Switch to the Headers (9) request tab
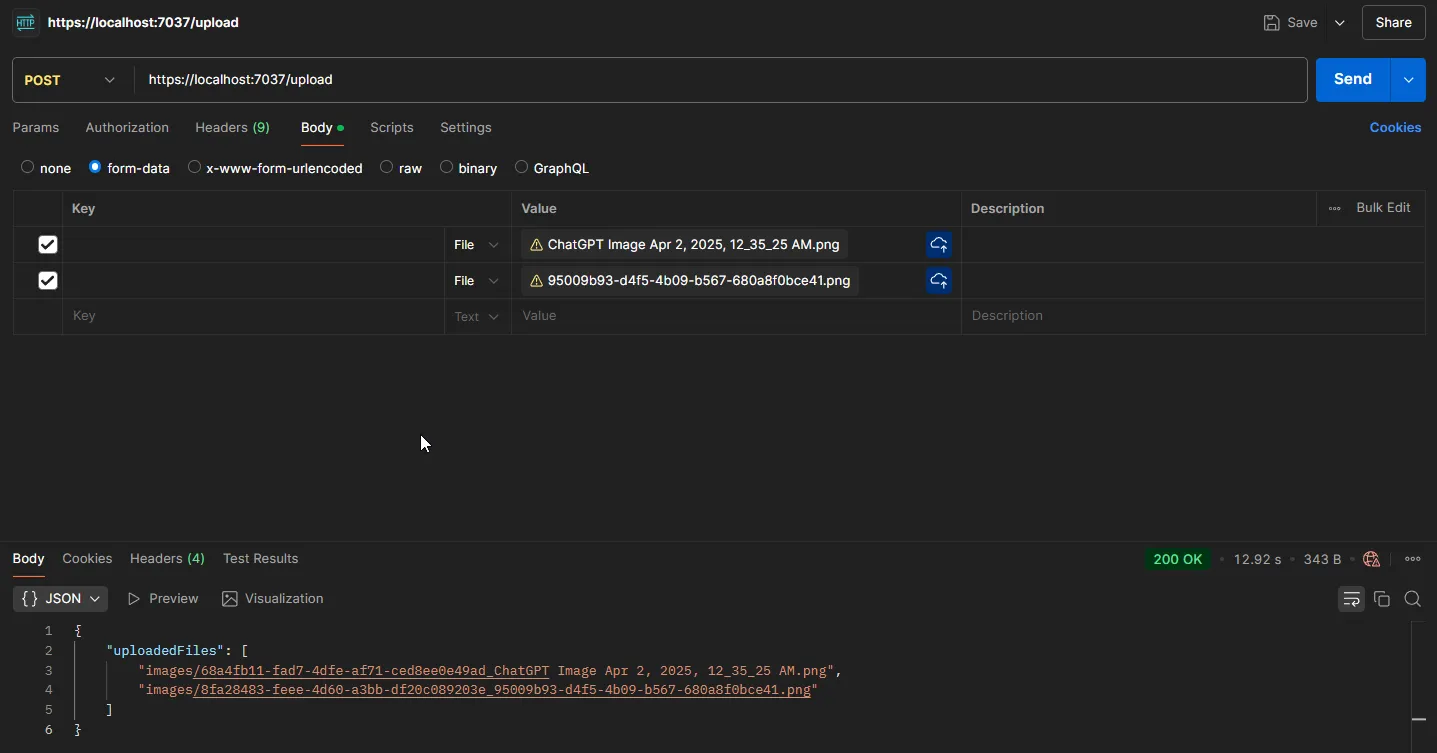Viewport: 1437px width, 753px height. click(232, 128)
